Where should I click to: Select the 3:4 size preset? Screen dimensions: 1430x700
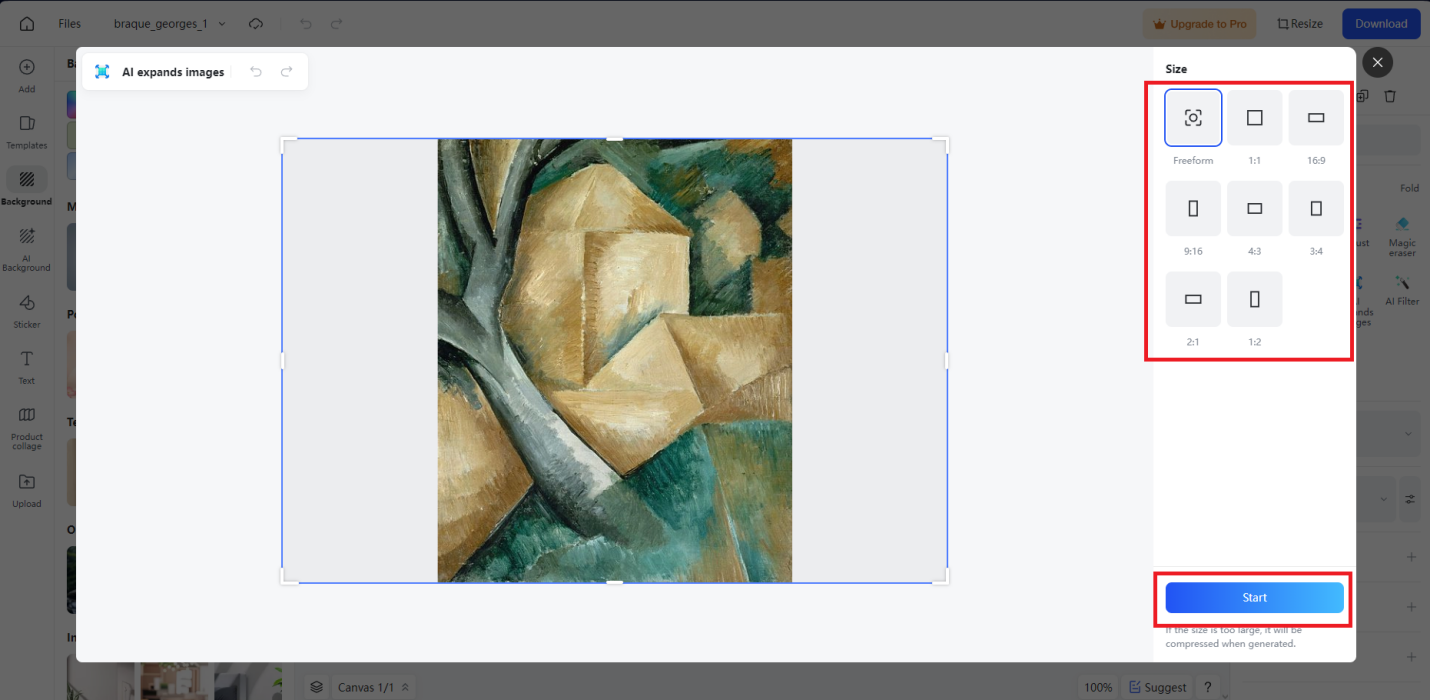coord(1316,209)
